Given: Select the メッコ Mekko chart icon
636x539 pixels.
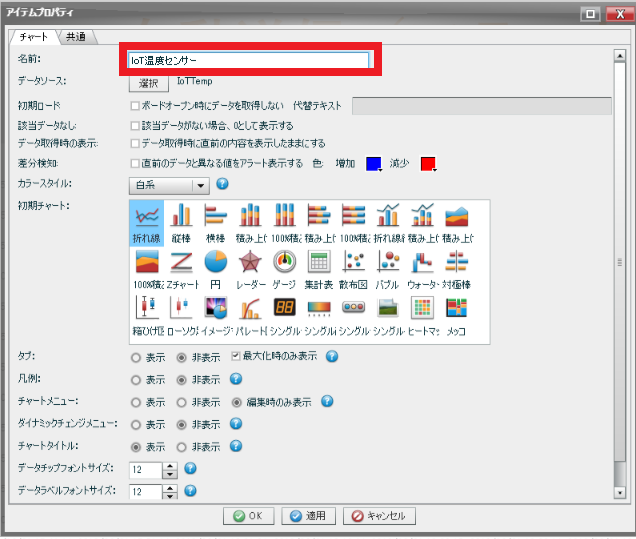Looking at the screenshot, I should coord(457,316).
